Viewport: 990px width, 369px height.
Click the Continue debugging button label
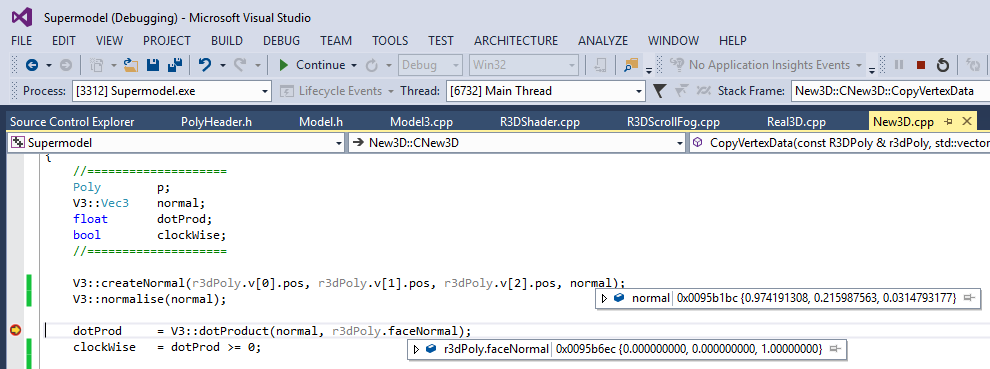[x=321, y=65]
